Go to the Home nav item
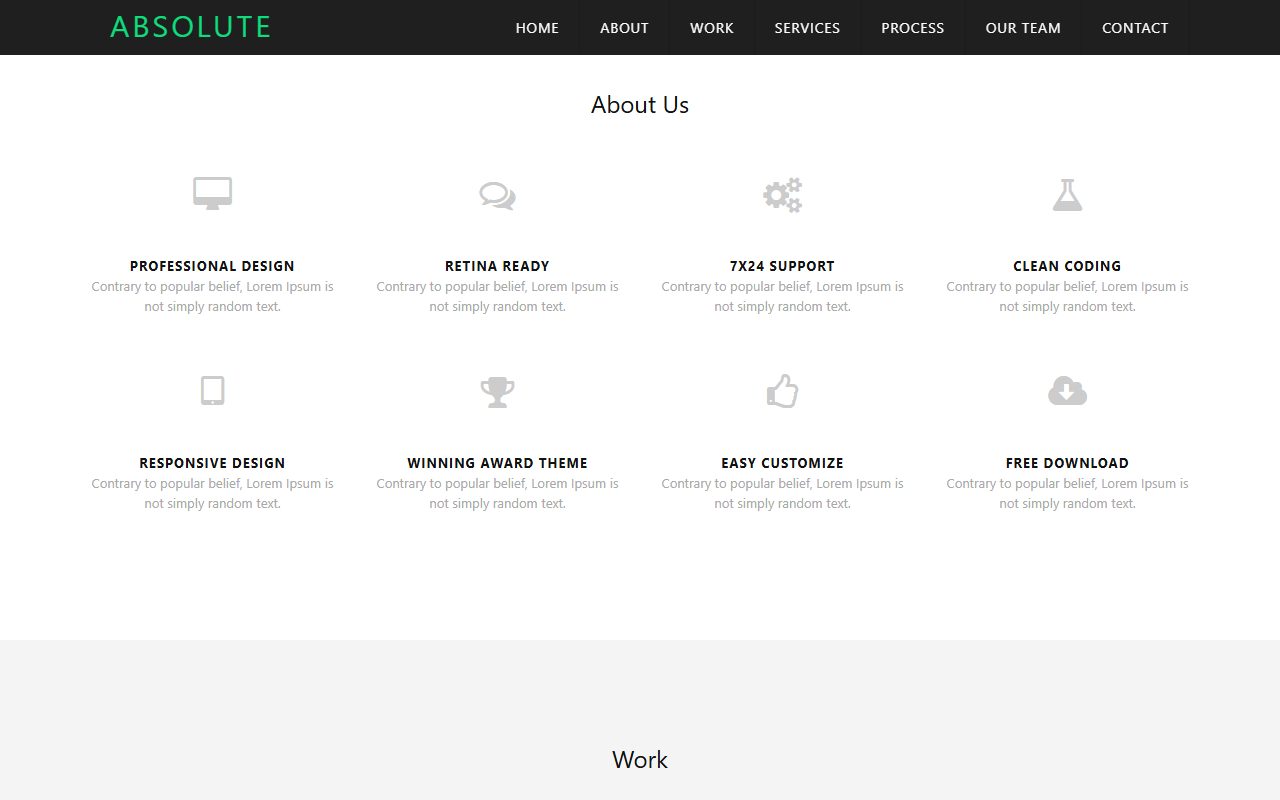Viewport: 1280px width, 800px height. [x=537, y=28]
